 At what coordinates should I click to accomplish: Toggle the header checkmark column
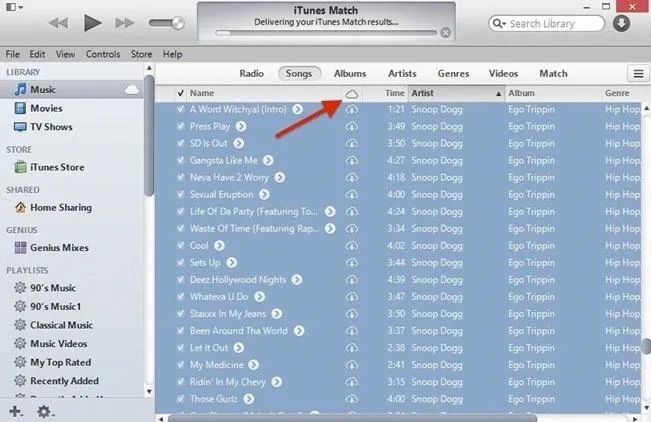tap(181, 93)
